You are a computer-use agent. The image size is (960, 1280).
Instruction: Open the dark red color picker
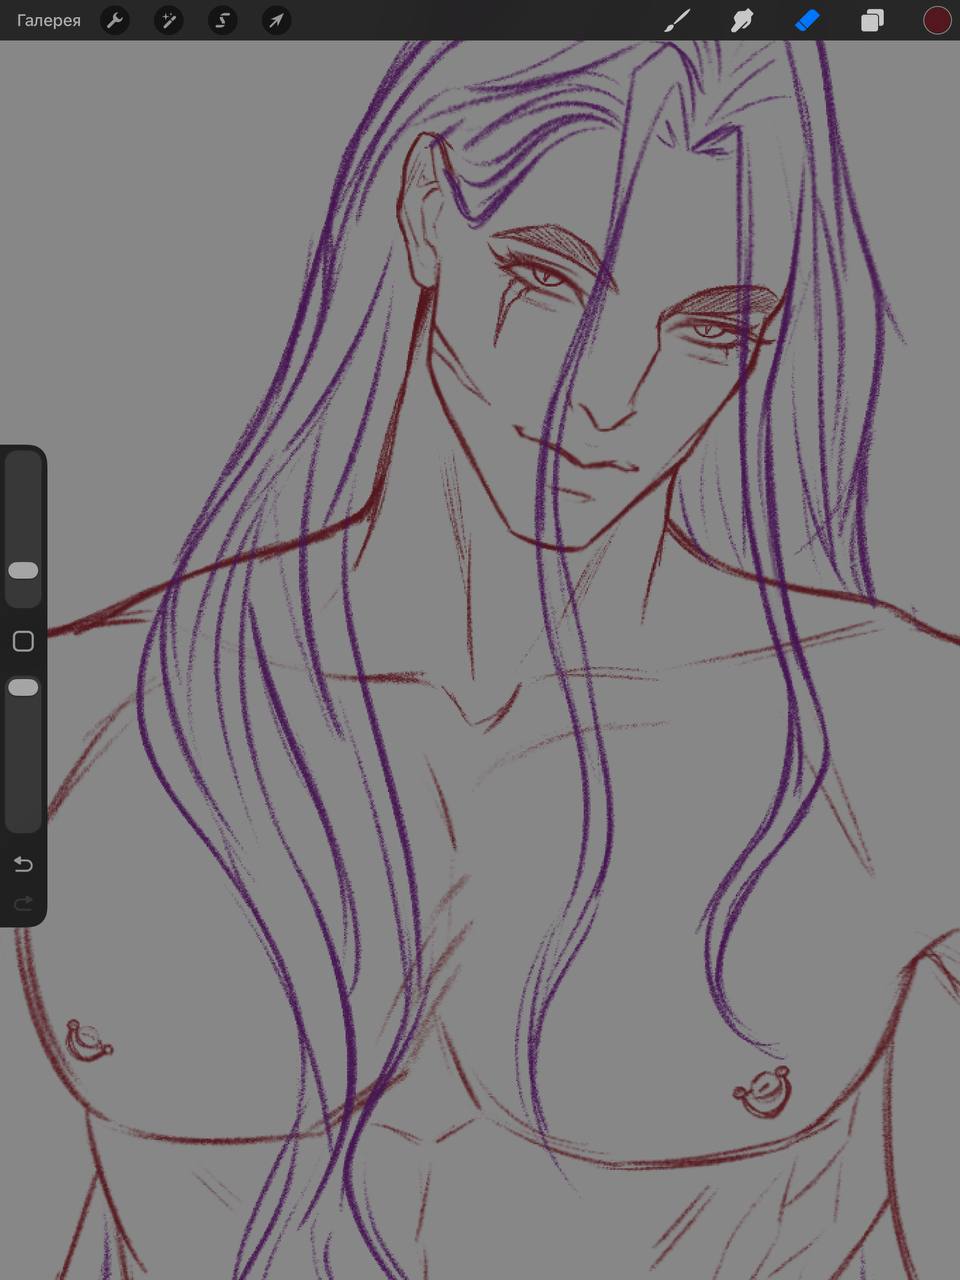(937, 20)
